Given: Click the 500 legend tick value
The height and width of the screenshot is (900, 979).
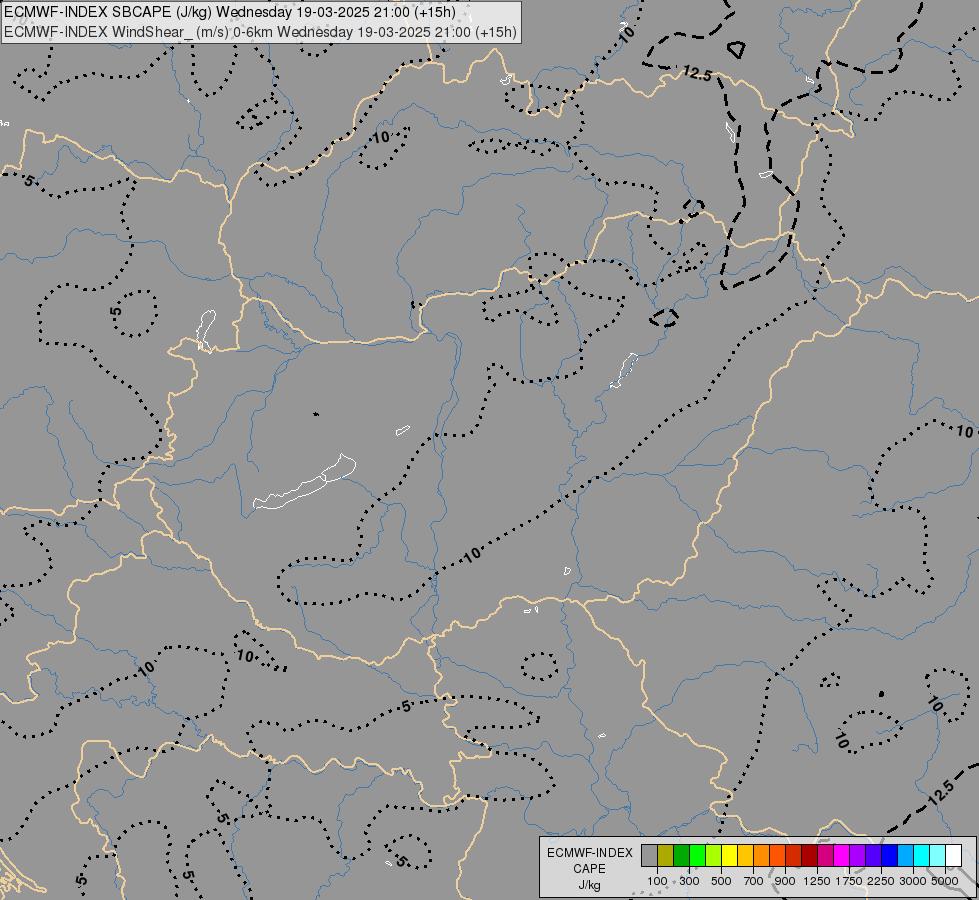Looking at the screenshot, I should click(721, 881).
